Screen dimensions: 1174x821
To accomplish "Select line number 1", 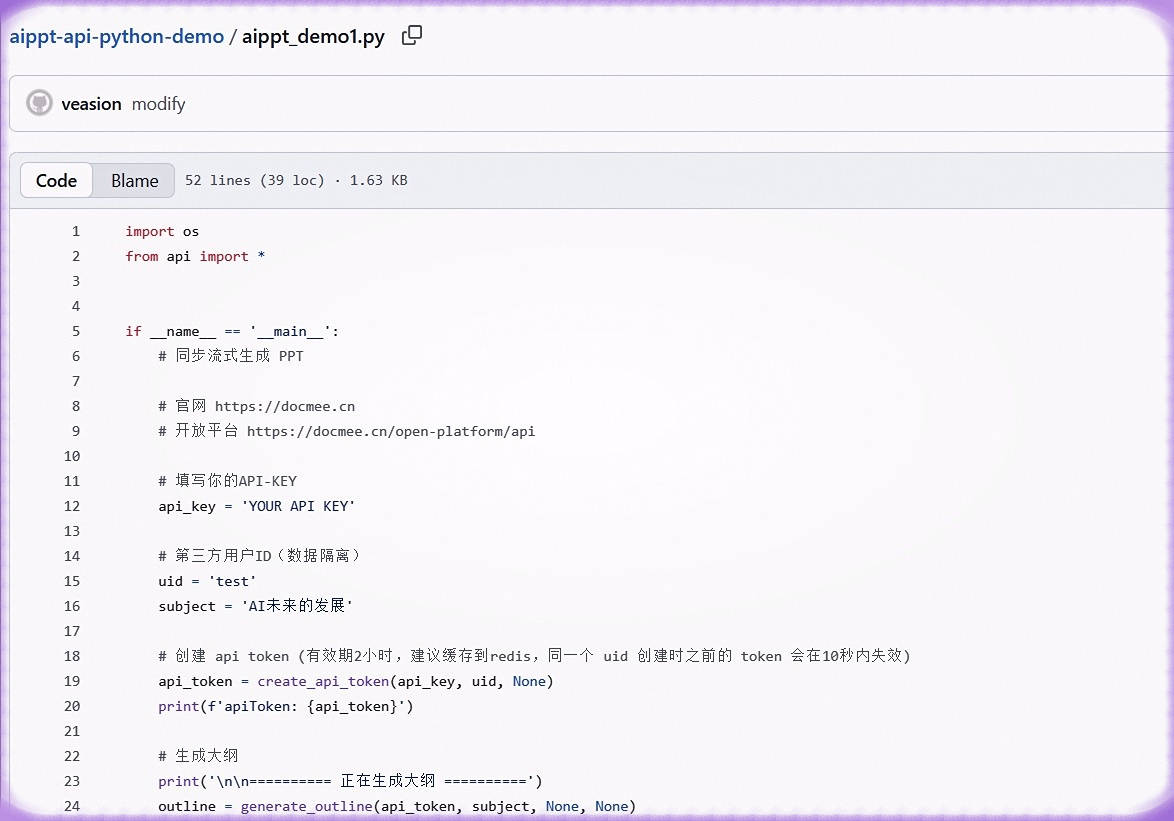I will 76,231.
